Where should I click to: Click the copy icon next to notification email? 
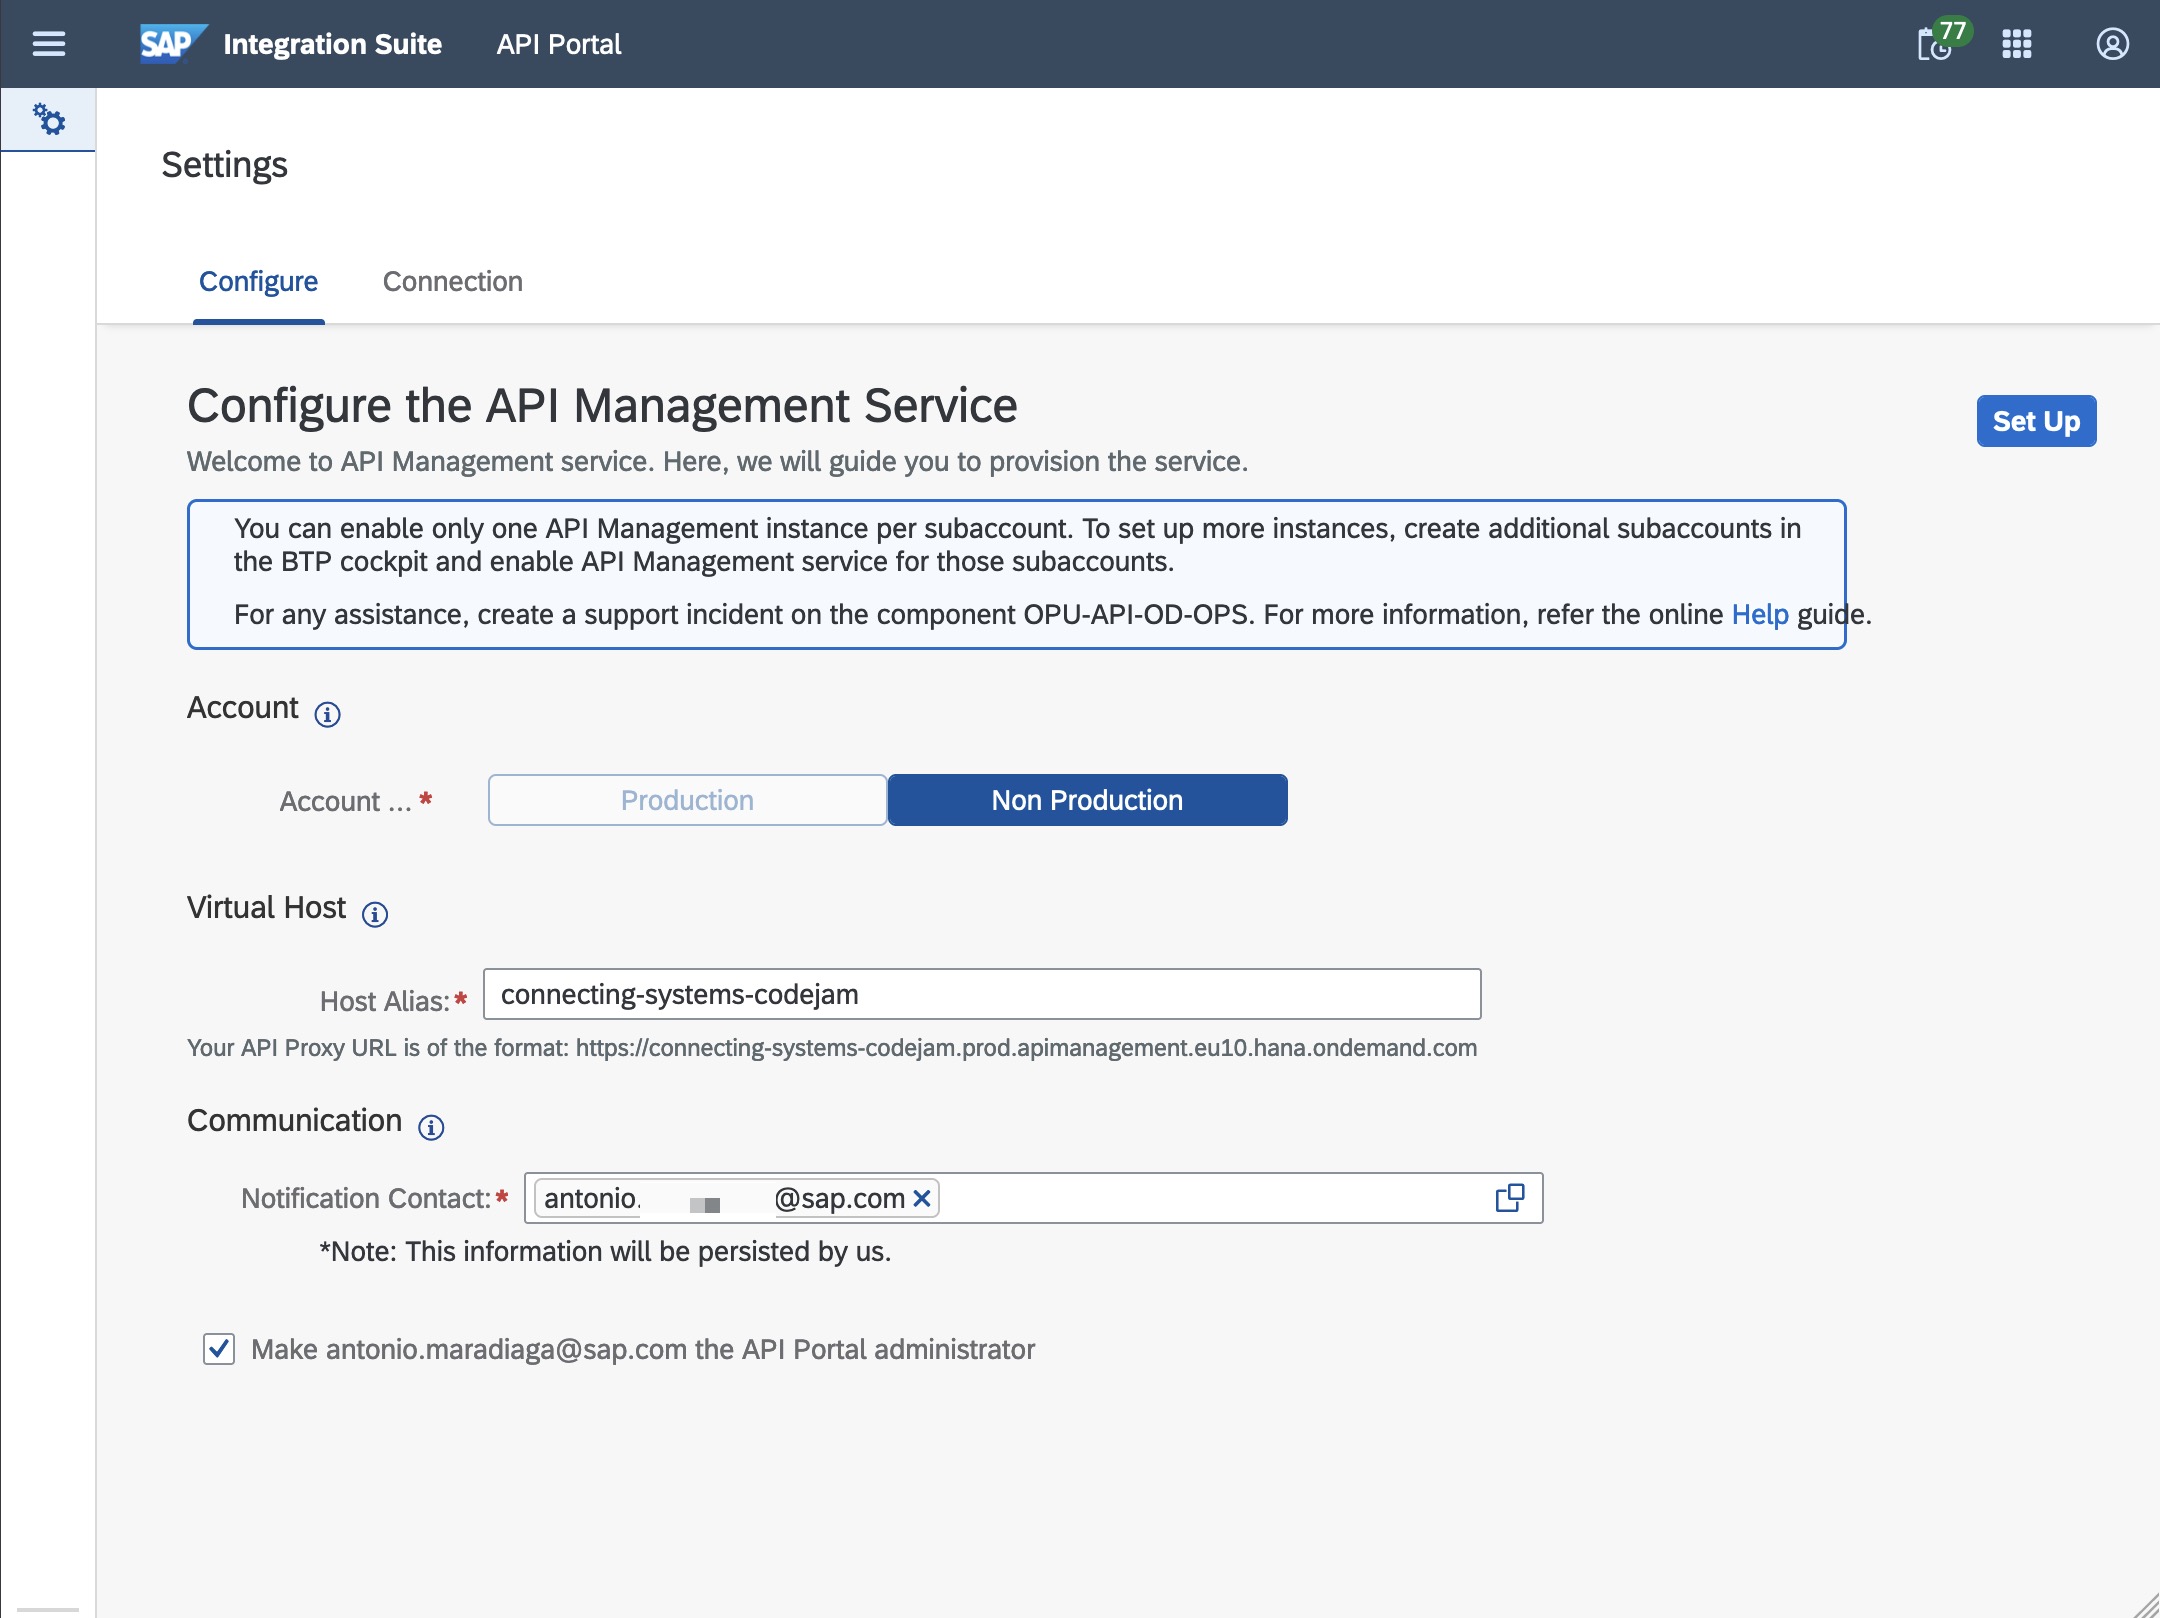coord(1509,1197)
